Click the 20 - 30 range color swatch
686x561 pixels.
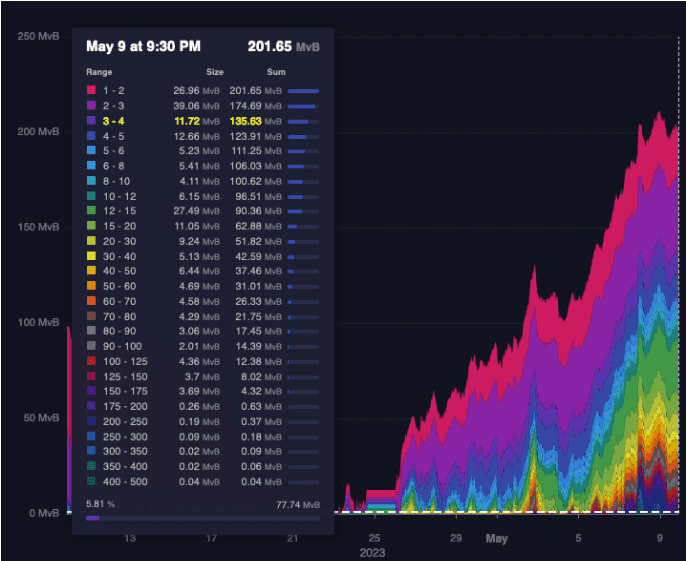91,241
